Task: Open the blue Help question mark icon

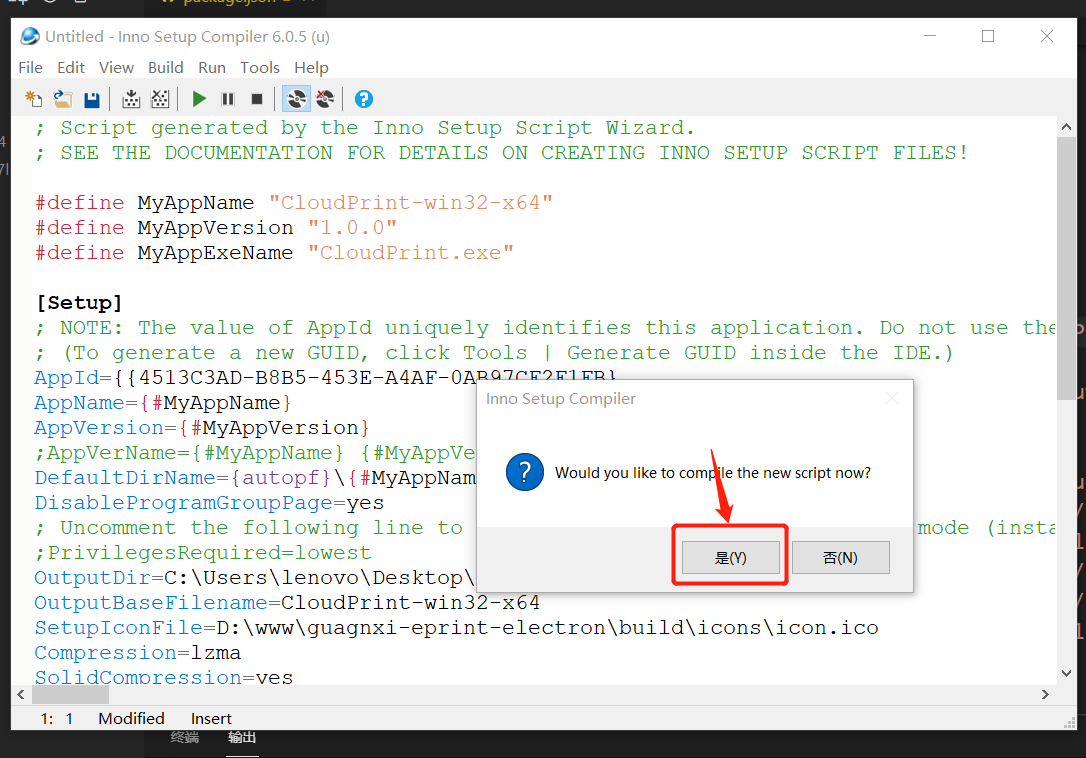Action: click(364, 99)
